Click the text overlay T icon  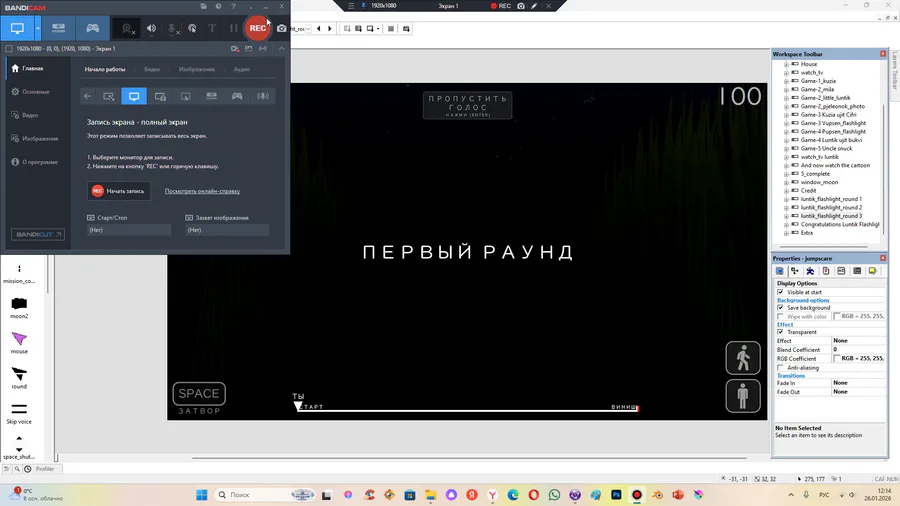pos(212,28)
